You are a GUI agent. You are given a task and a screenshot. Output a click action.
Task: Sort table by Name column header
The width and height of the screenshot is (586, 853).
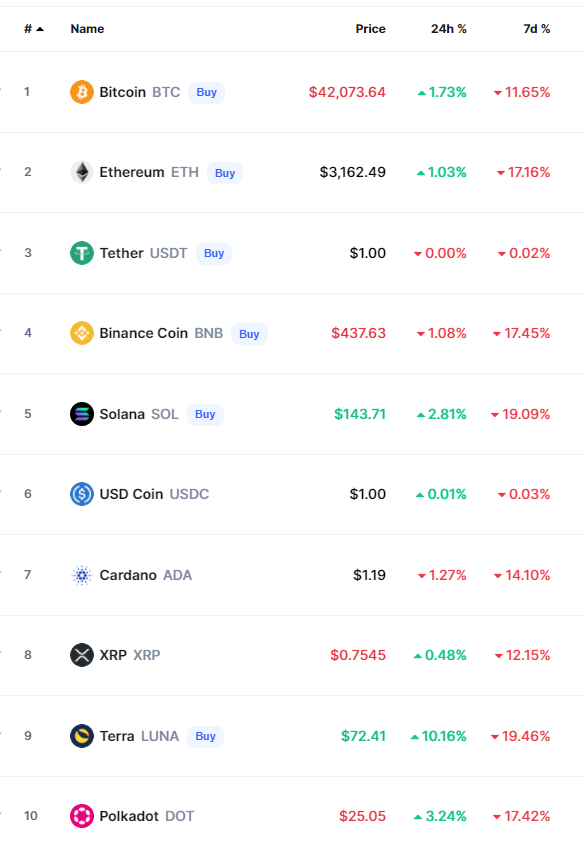[87, 29]
